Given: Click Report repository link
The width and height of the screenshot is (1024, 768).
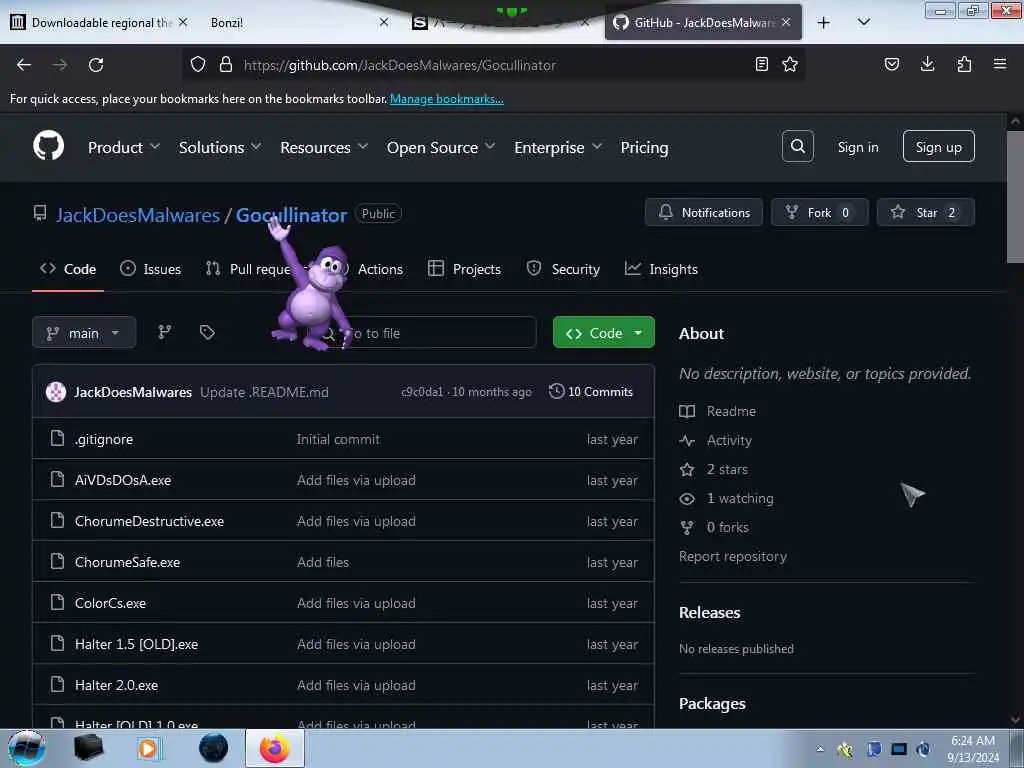Looking at the screenshot, I should [x=733, y=556].
